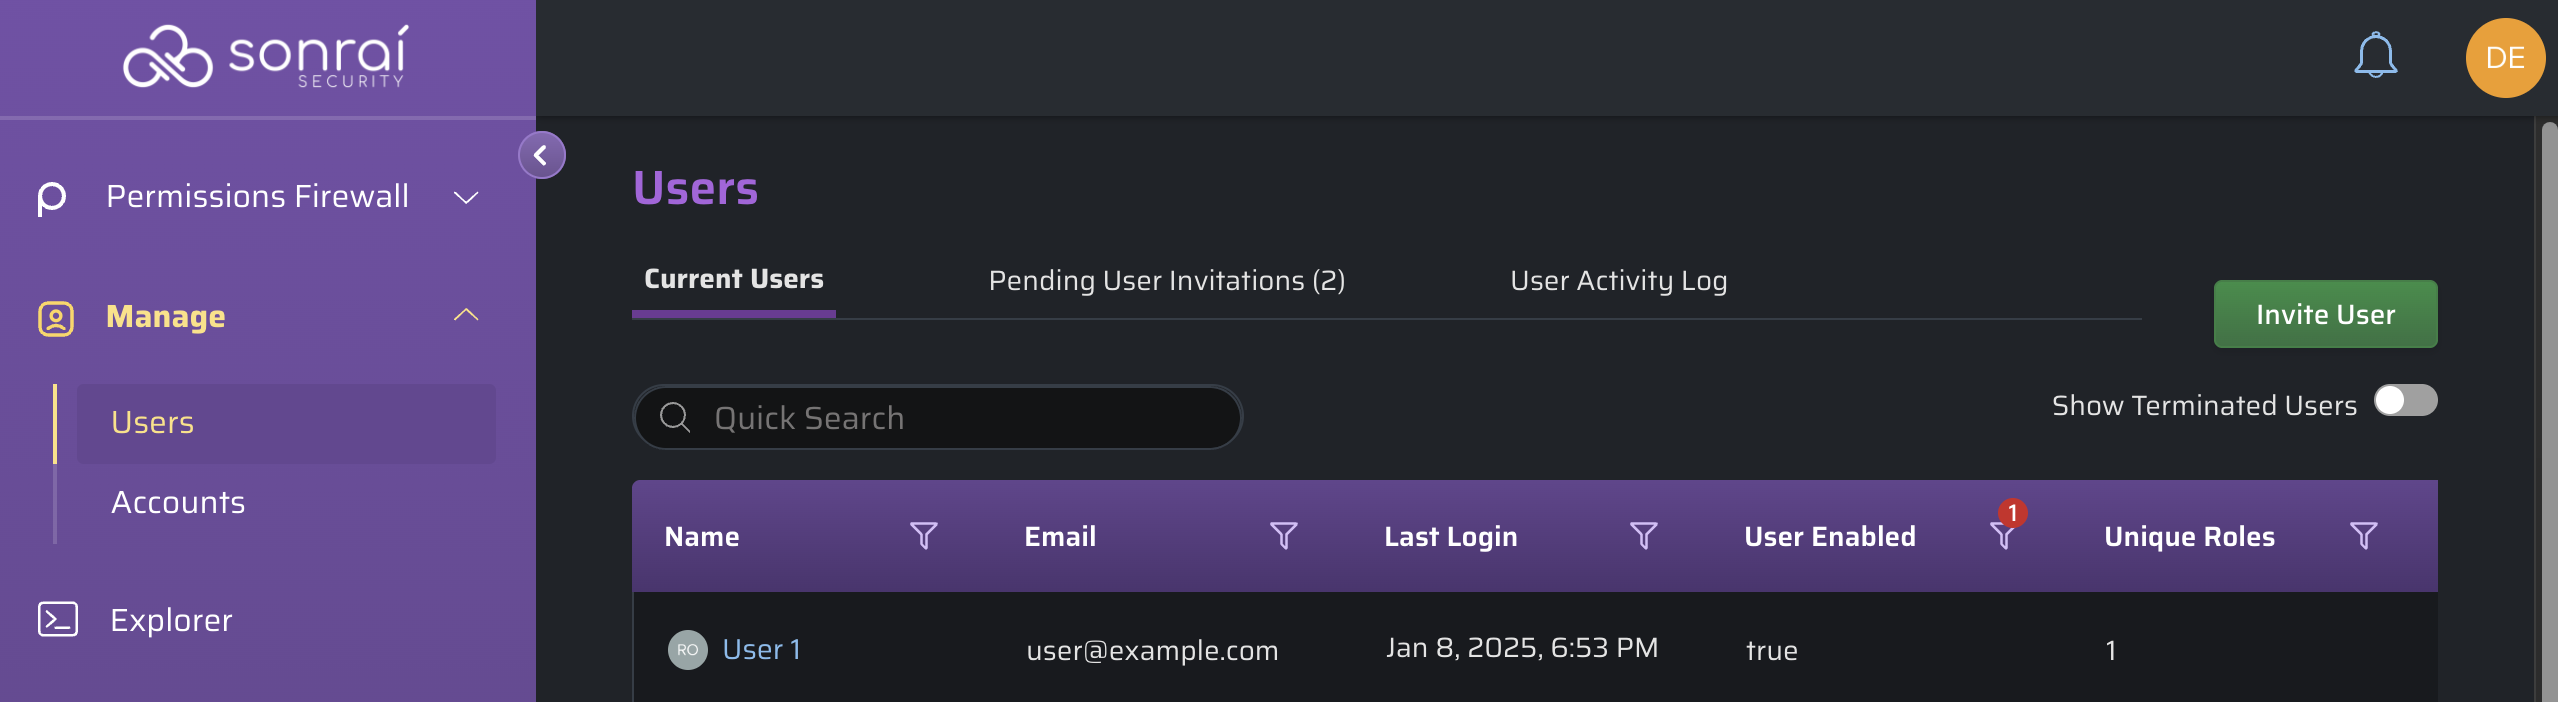Toggle Show Terminated Users switch
Screen dimensions: 2558x702
pyautogui.click(x=2405, y=401)
